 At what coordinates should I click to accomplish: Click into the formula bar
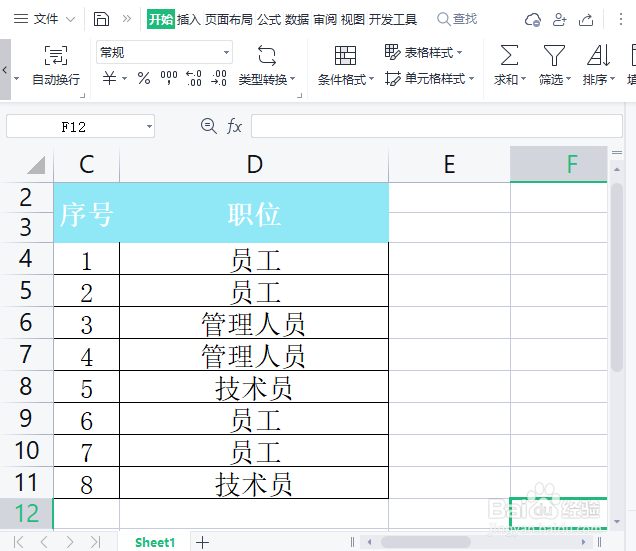[436, 126]
